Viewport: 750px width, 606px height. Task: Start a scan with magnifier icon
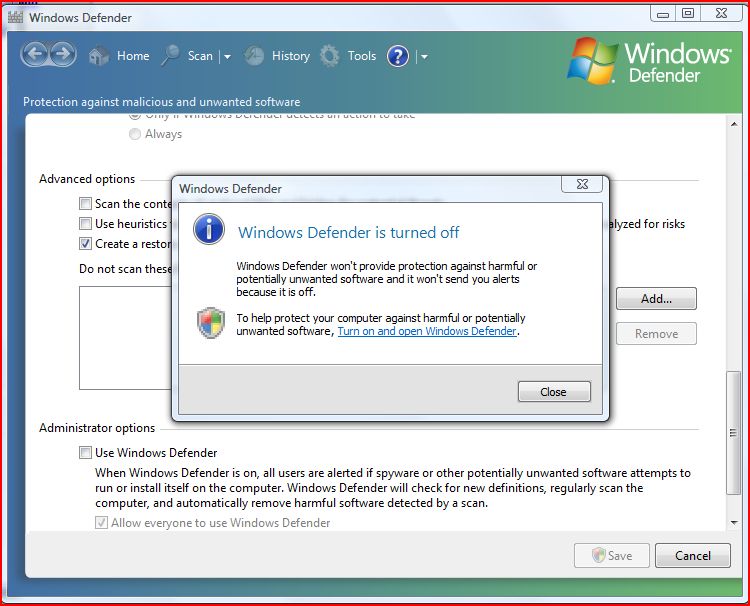pyautogui.click(x=170, y=55)
